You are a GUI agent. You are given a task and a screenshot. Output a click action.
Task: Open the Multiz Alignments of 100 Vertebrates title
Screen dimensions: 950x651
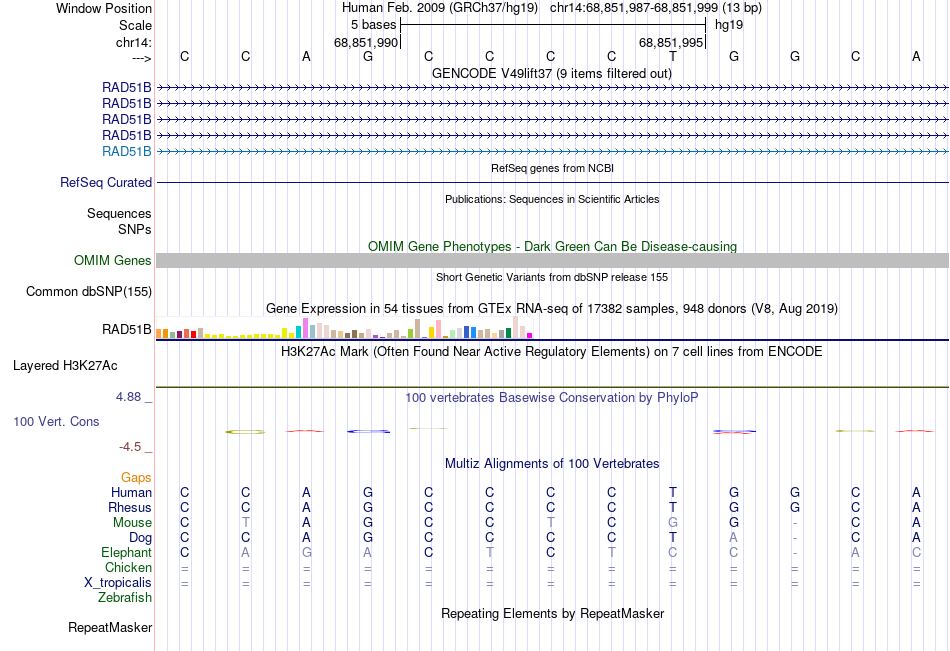click(x=552, y=464)
